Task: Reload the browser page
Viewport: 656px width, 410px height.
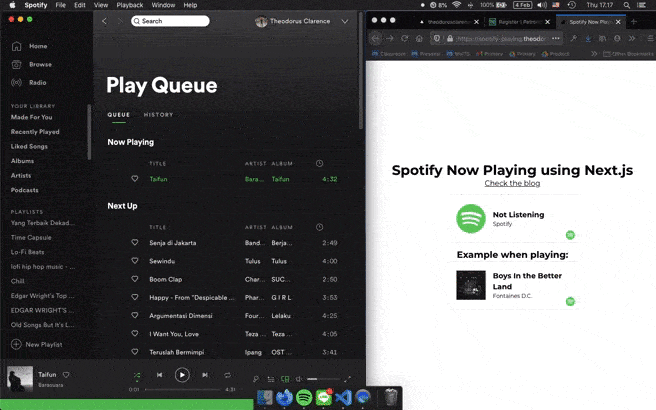Action: [x=405, y=38]
